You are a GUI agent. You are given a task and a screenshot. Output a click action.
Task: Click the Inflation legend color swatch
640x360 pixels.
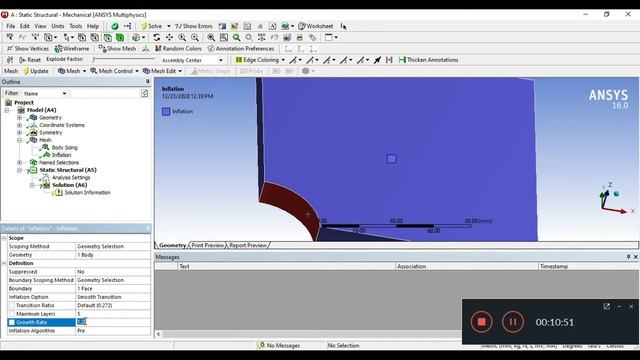(x=166, y=111)
